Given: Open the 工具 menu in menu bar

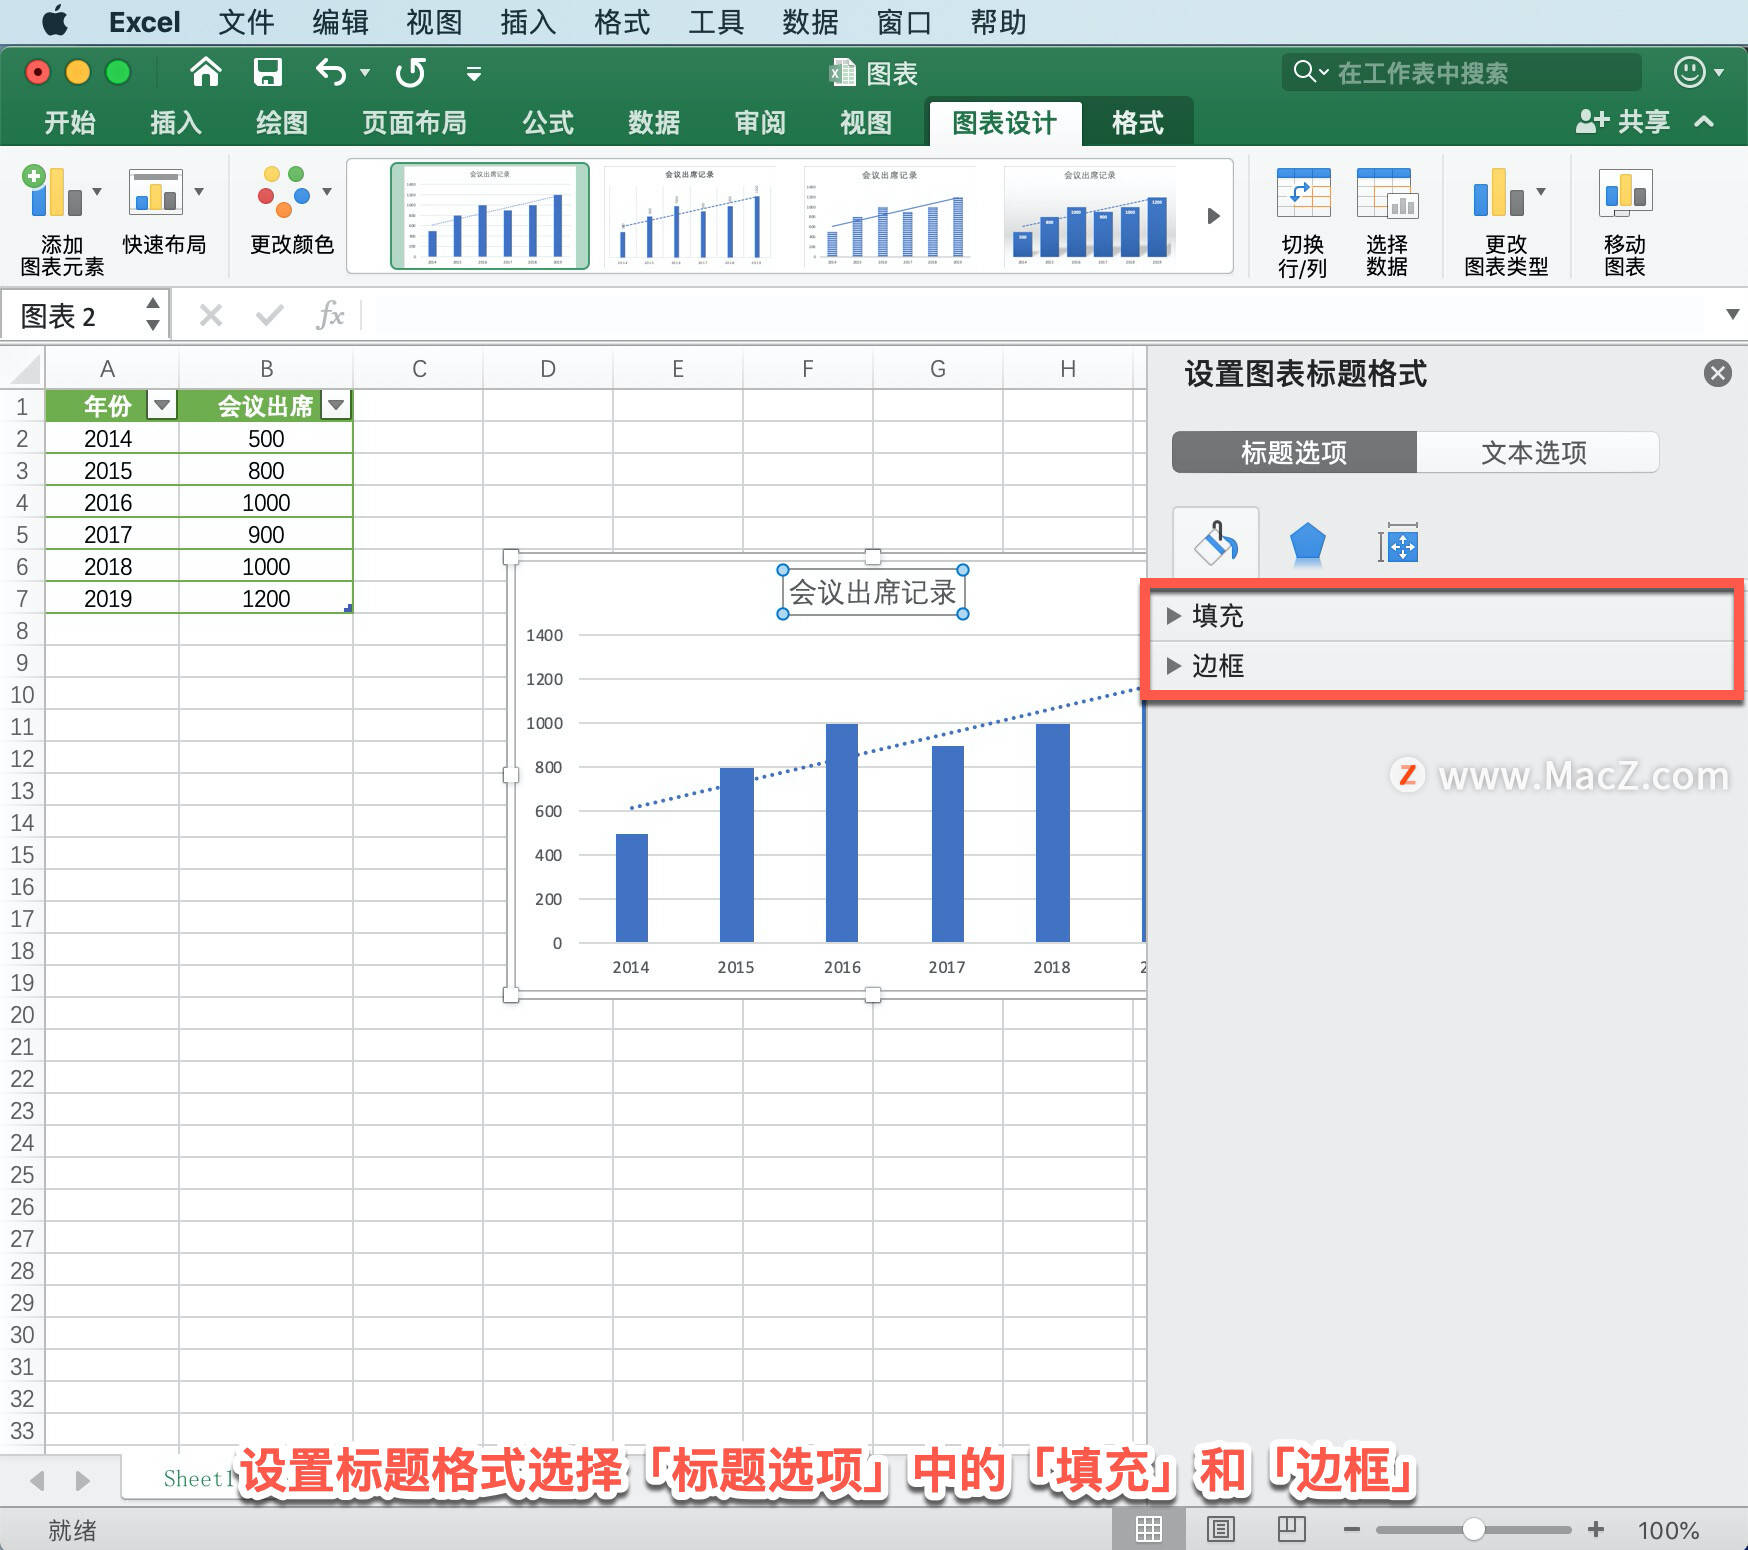Looking at the screenshot, I should 715,22.
